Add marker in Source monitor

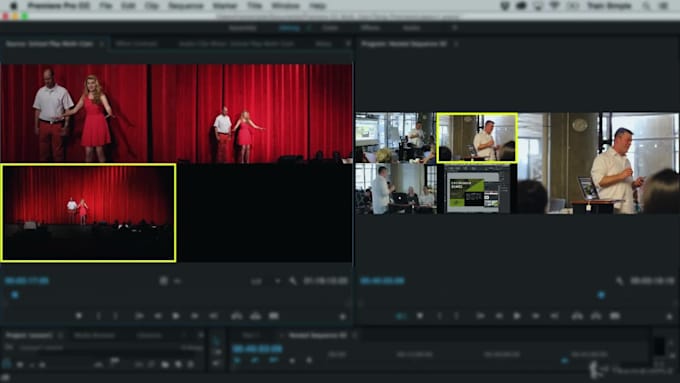point(79,316)
